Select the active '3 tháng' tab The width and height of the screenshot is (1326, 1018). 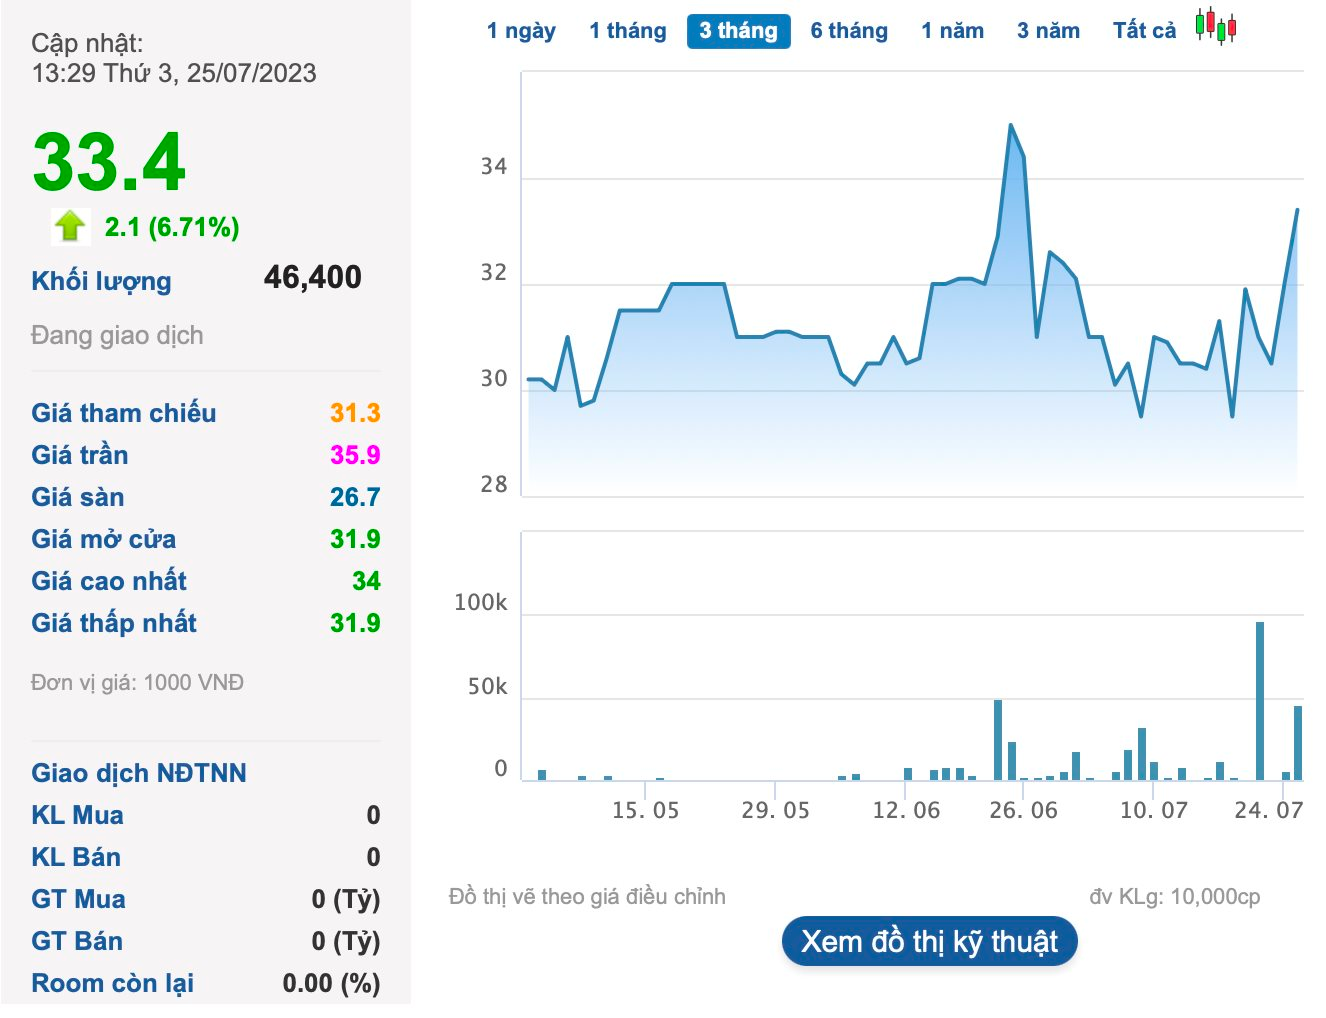tap(738, 31)
